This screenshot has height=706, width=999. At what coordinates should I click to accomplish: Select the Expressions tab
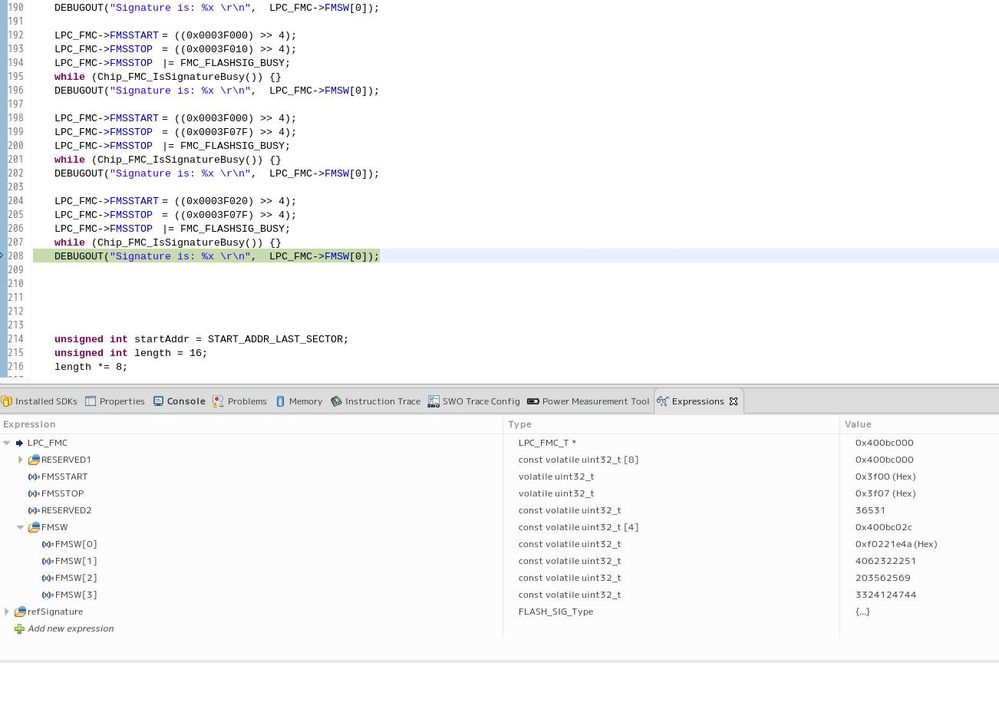tap(698, 401)
